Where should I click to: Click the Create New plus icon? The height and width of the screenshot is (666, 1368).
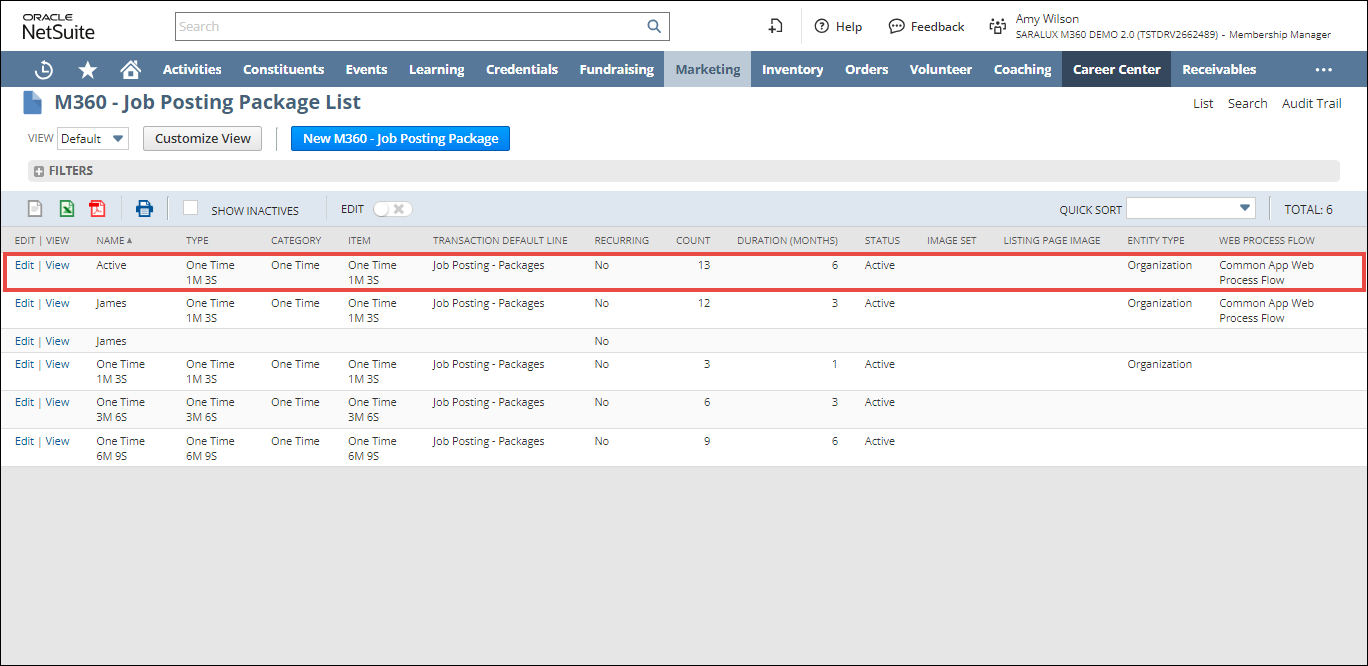coord(775,27)
